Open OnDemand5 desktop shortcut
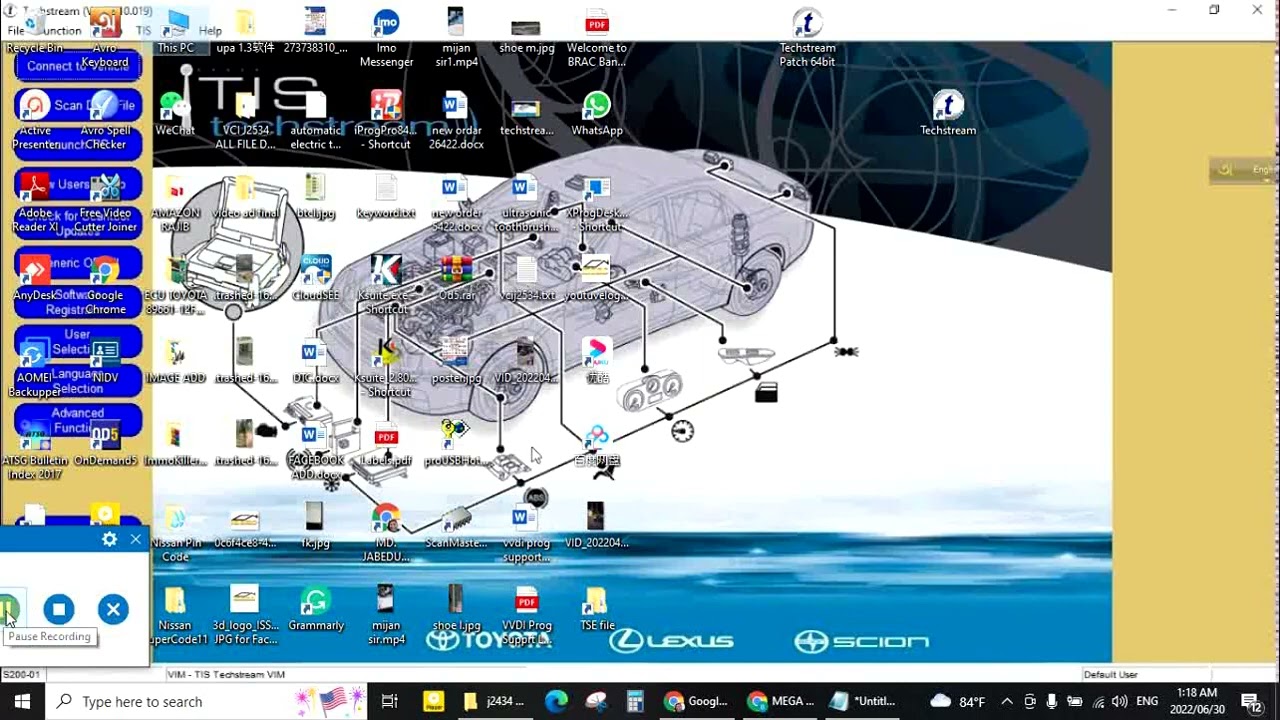 105,443
